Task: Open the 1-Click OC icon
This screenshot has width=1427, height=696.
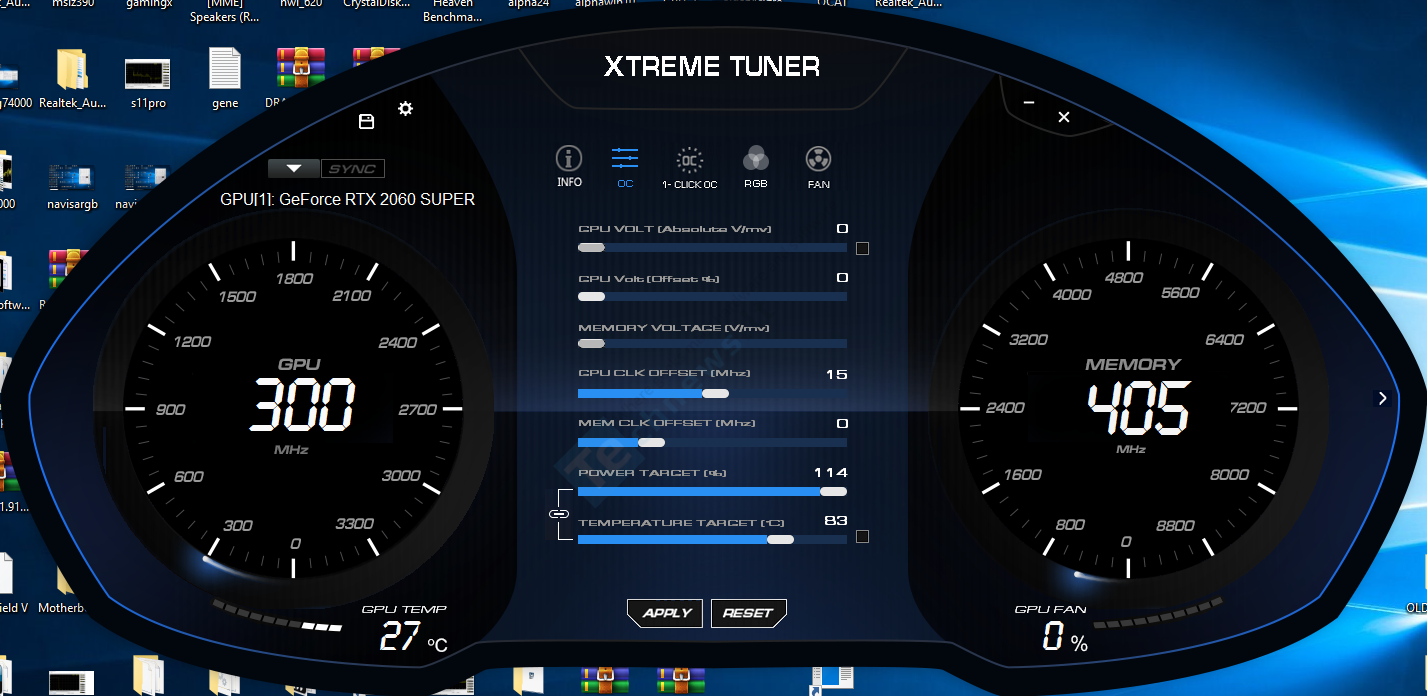Action: [689, 160]
